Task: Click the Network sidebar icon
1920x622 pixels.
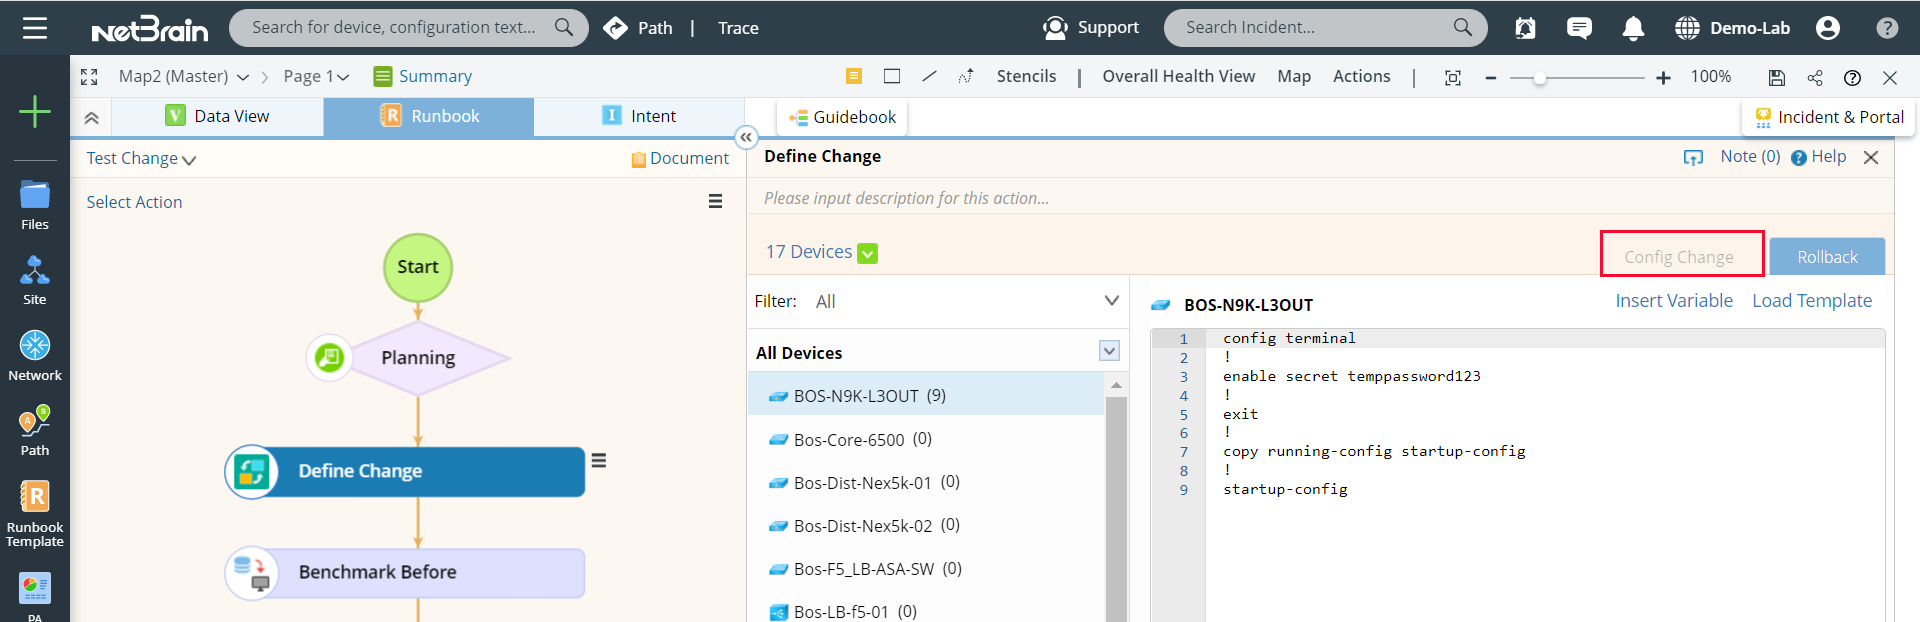Action: [x=35, y=355]
